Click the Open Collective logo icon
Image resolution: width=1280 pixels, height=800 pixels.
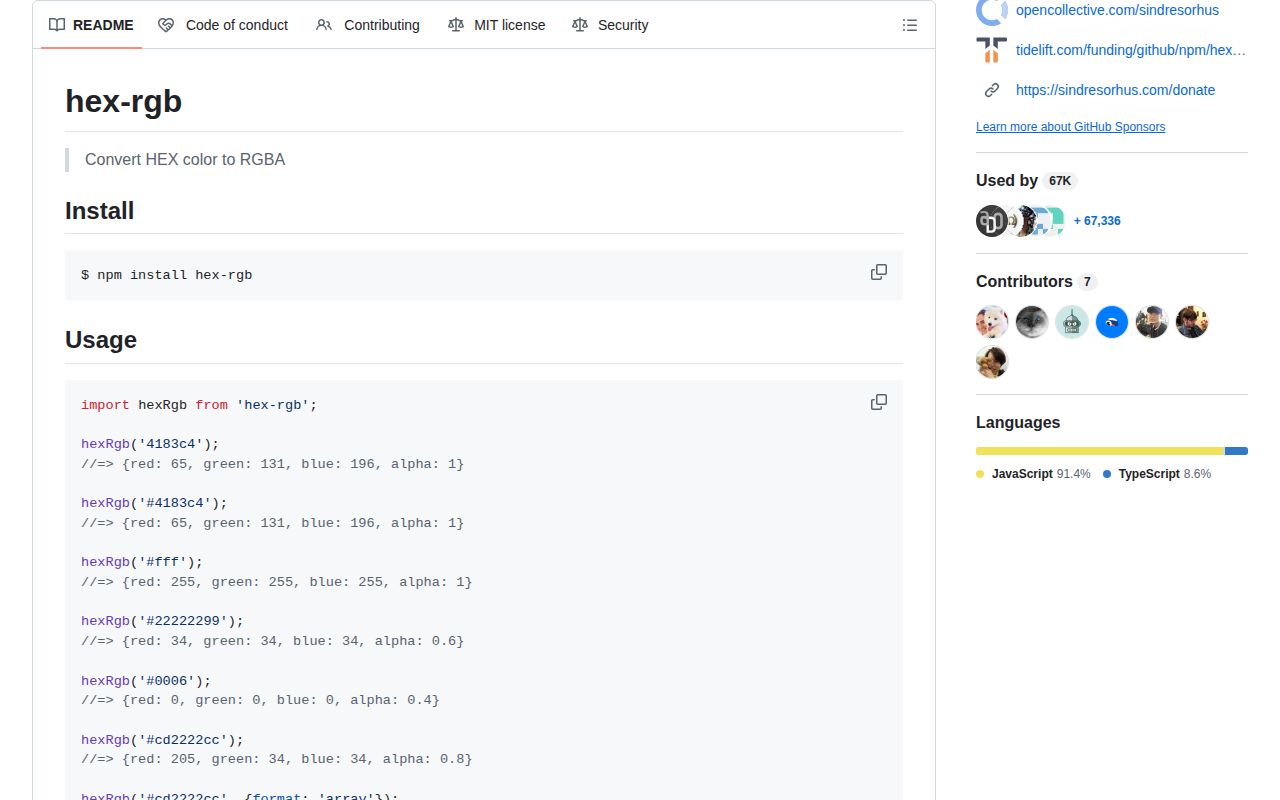pyautogui.click(x=992, y=10)
